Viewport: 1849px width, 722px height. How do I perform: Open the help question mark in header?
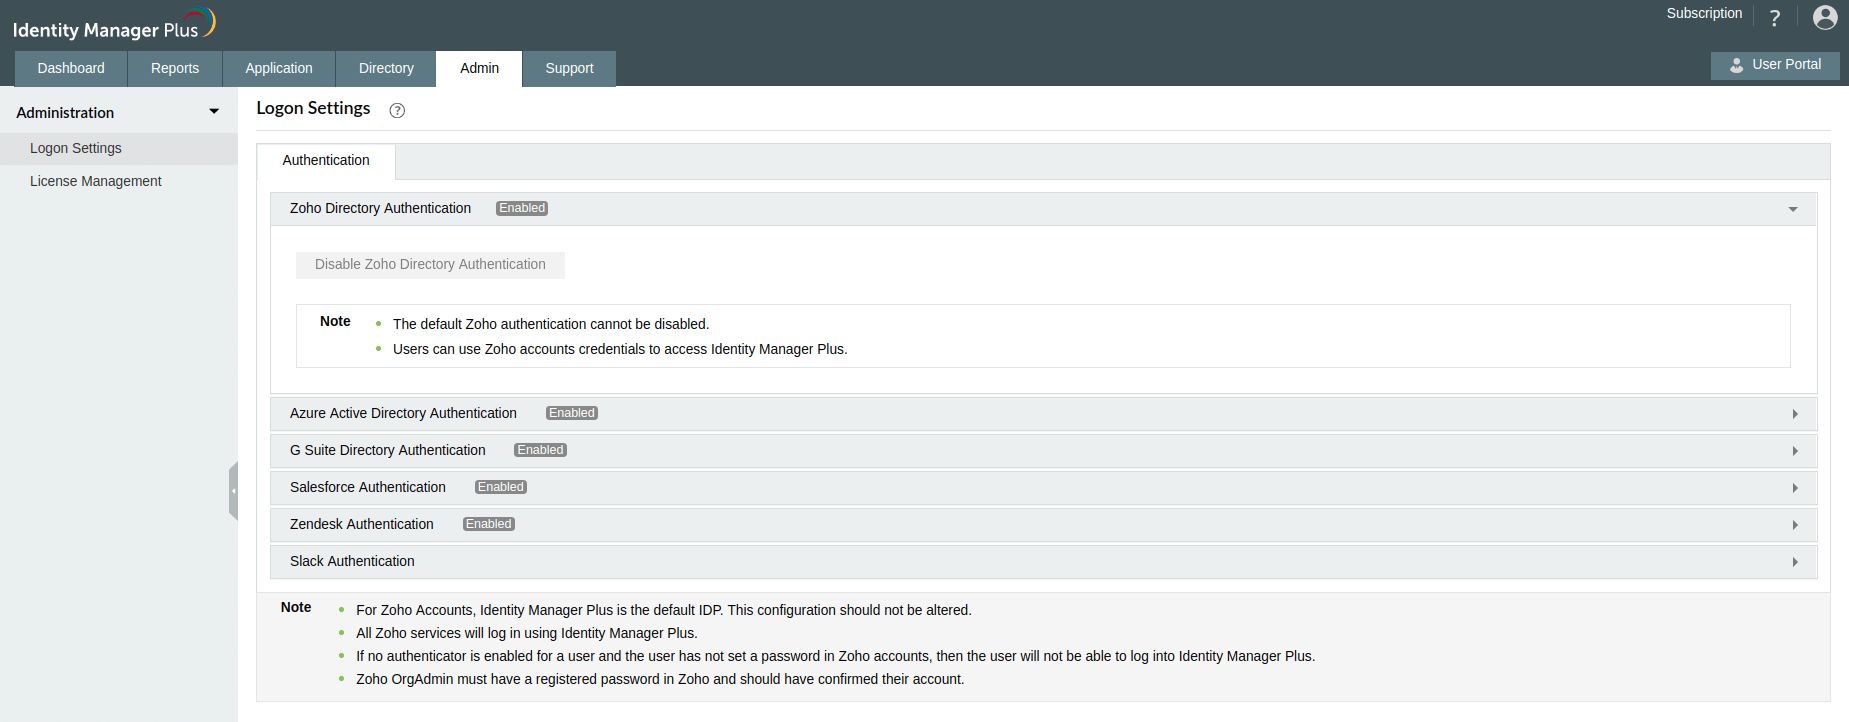[1775, 18]
